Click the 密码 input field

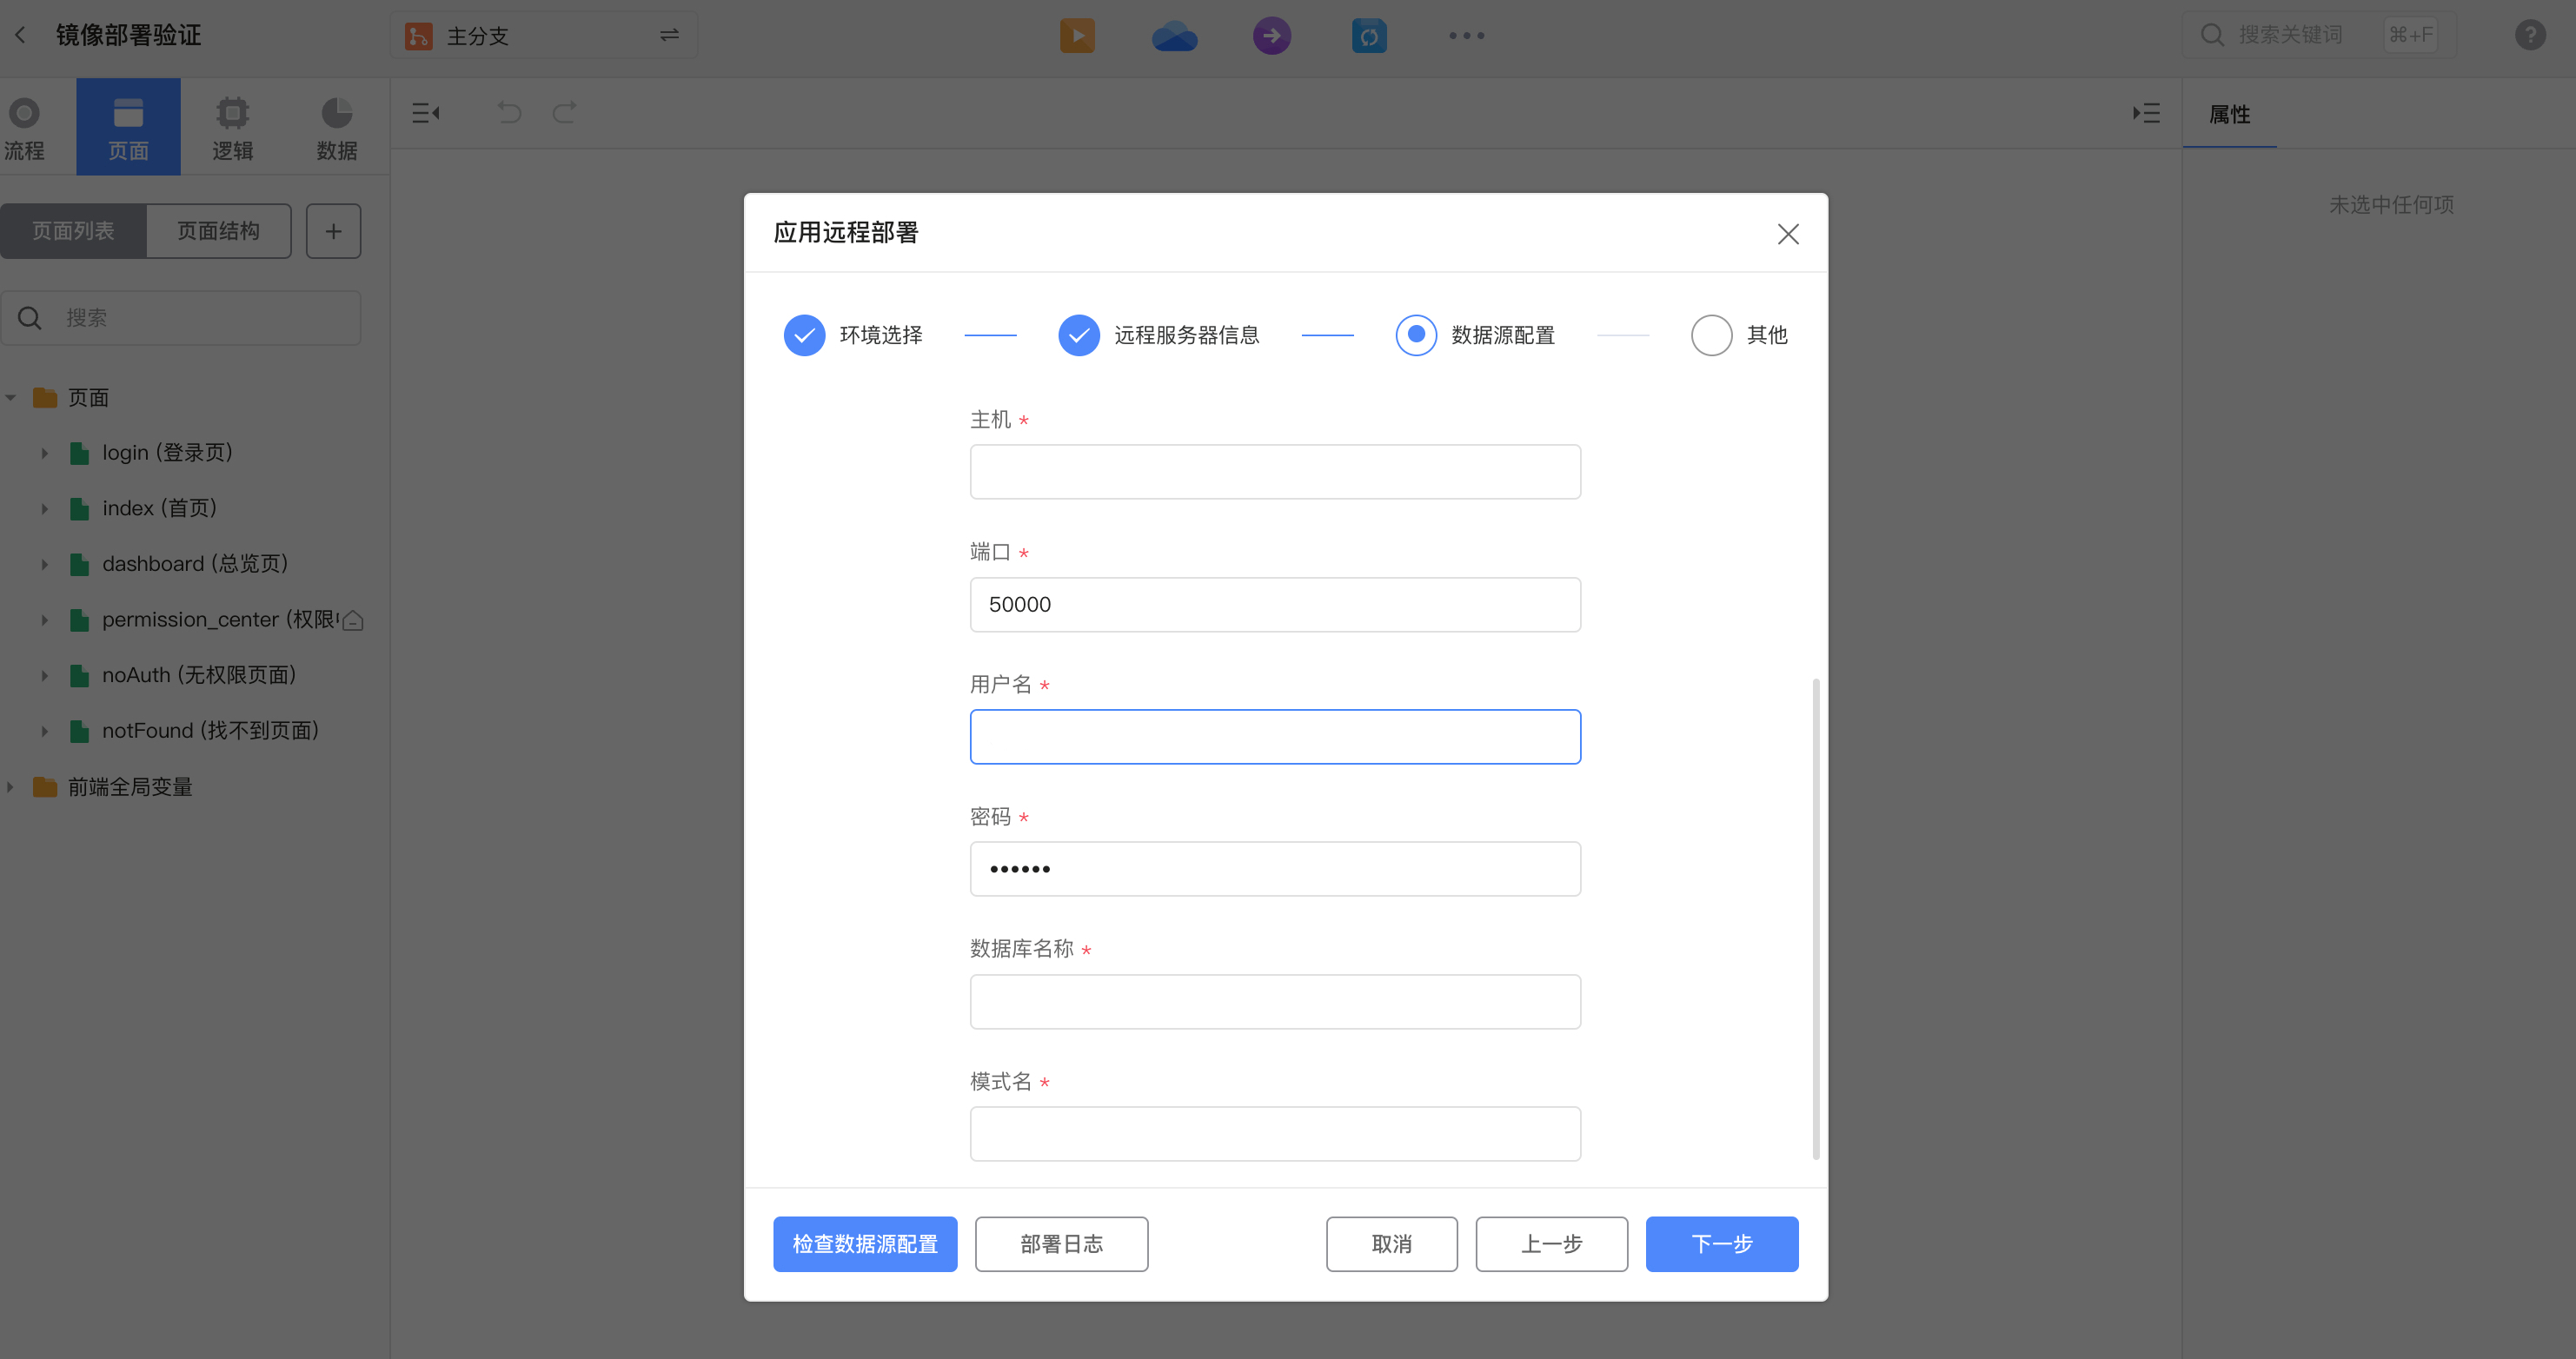tap(1275, 869)
